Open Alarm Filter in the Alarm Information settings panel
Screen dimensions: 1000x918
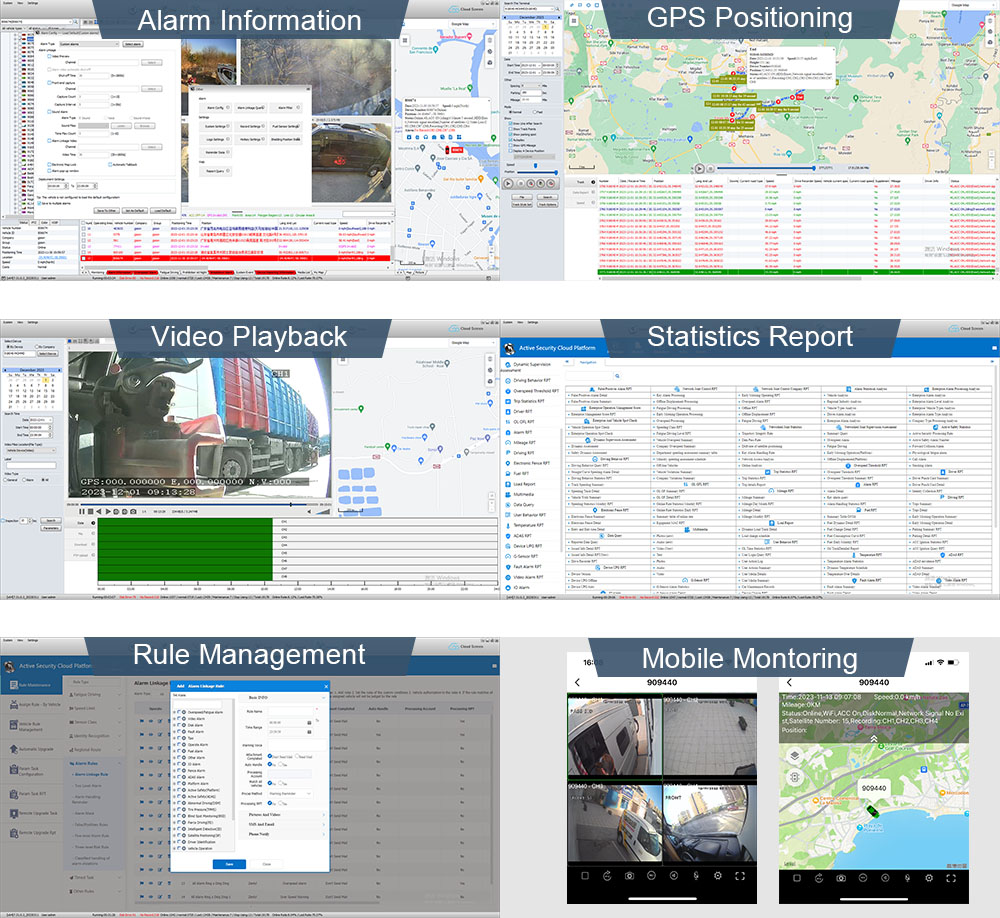tap(287, 108)
